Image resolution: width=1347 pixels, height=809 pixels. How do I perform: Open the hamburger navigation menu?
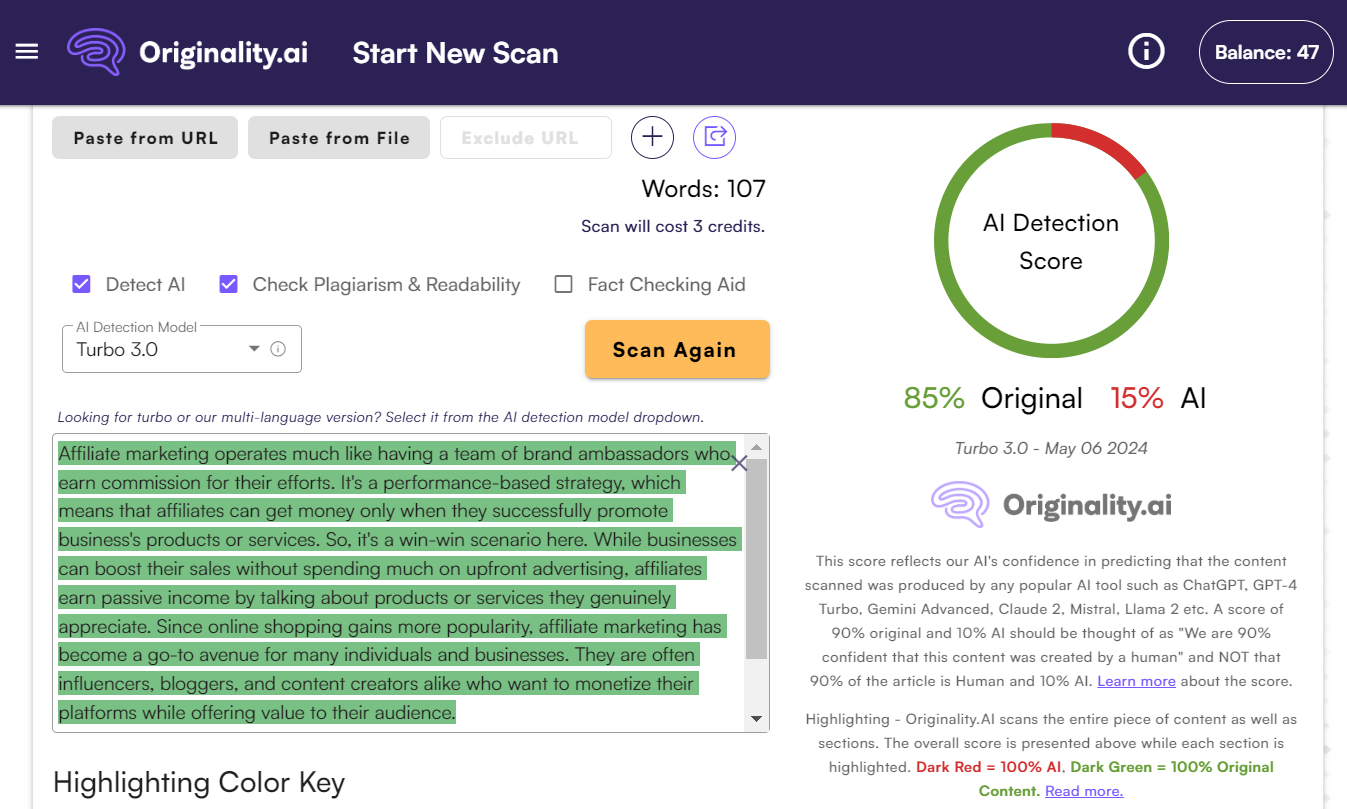click(27, 52)
